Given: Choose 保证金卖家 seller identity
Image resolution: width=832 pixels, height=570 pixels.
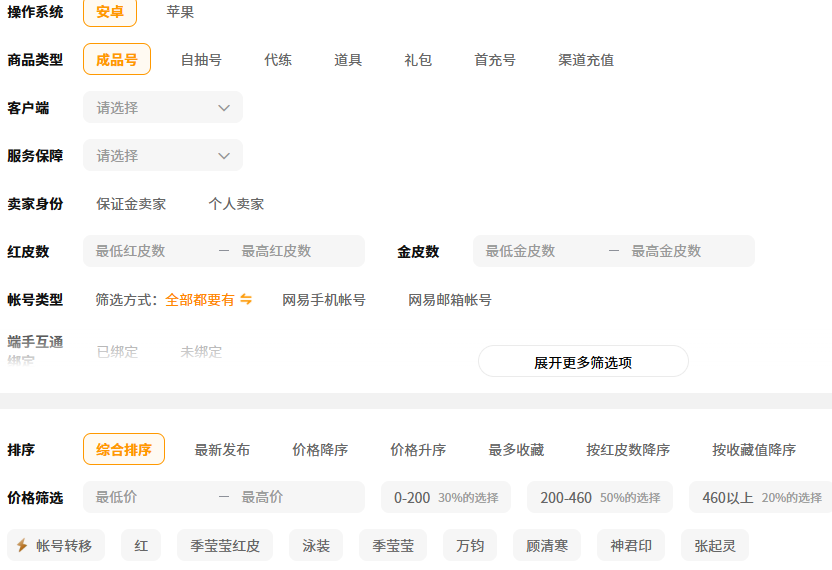Looking at the screenshot, I should pyautogui.click(x=131, y=204).
